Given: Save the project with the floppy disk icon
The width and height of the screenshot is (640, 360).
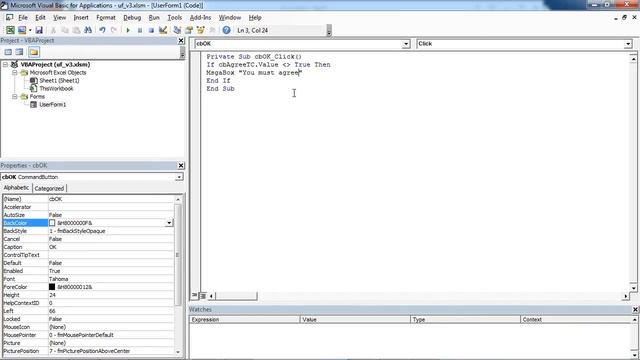Looking at the screenshot, I should point(39,30).
